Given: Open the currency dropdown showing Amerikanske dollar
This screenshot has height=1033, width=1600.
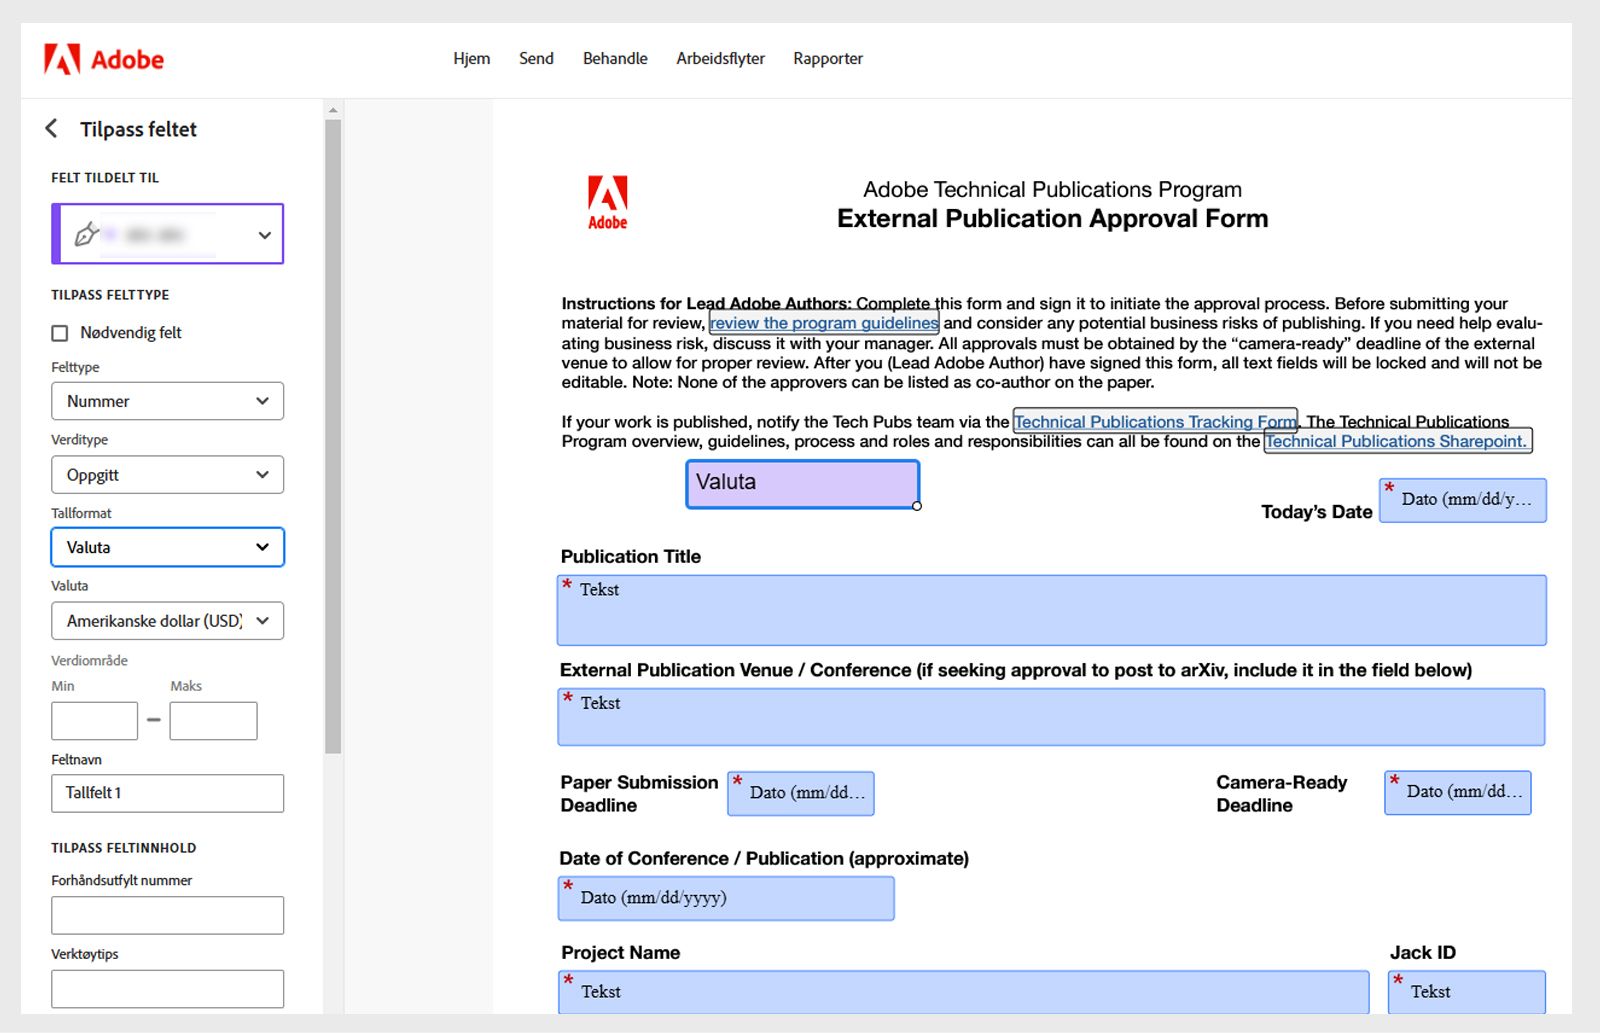Looking at the screenshot, I should click(168, 621).
